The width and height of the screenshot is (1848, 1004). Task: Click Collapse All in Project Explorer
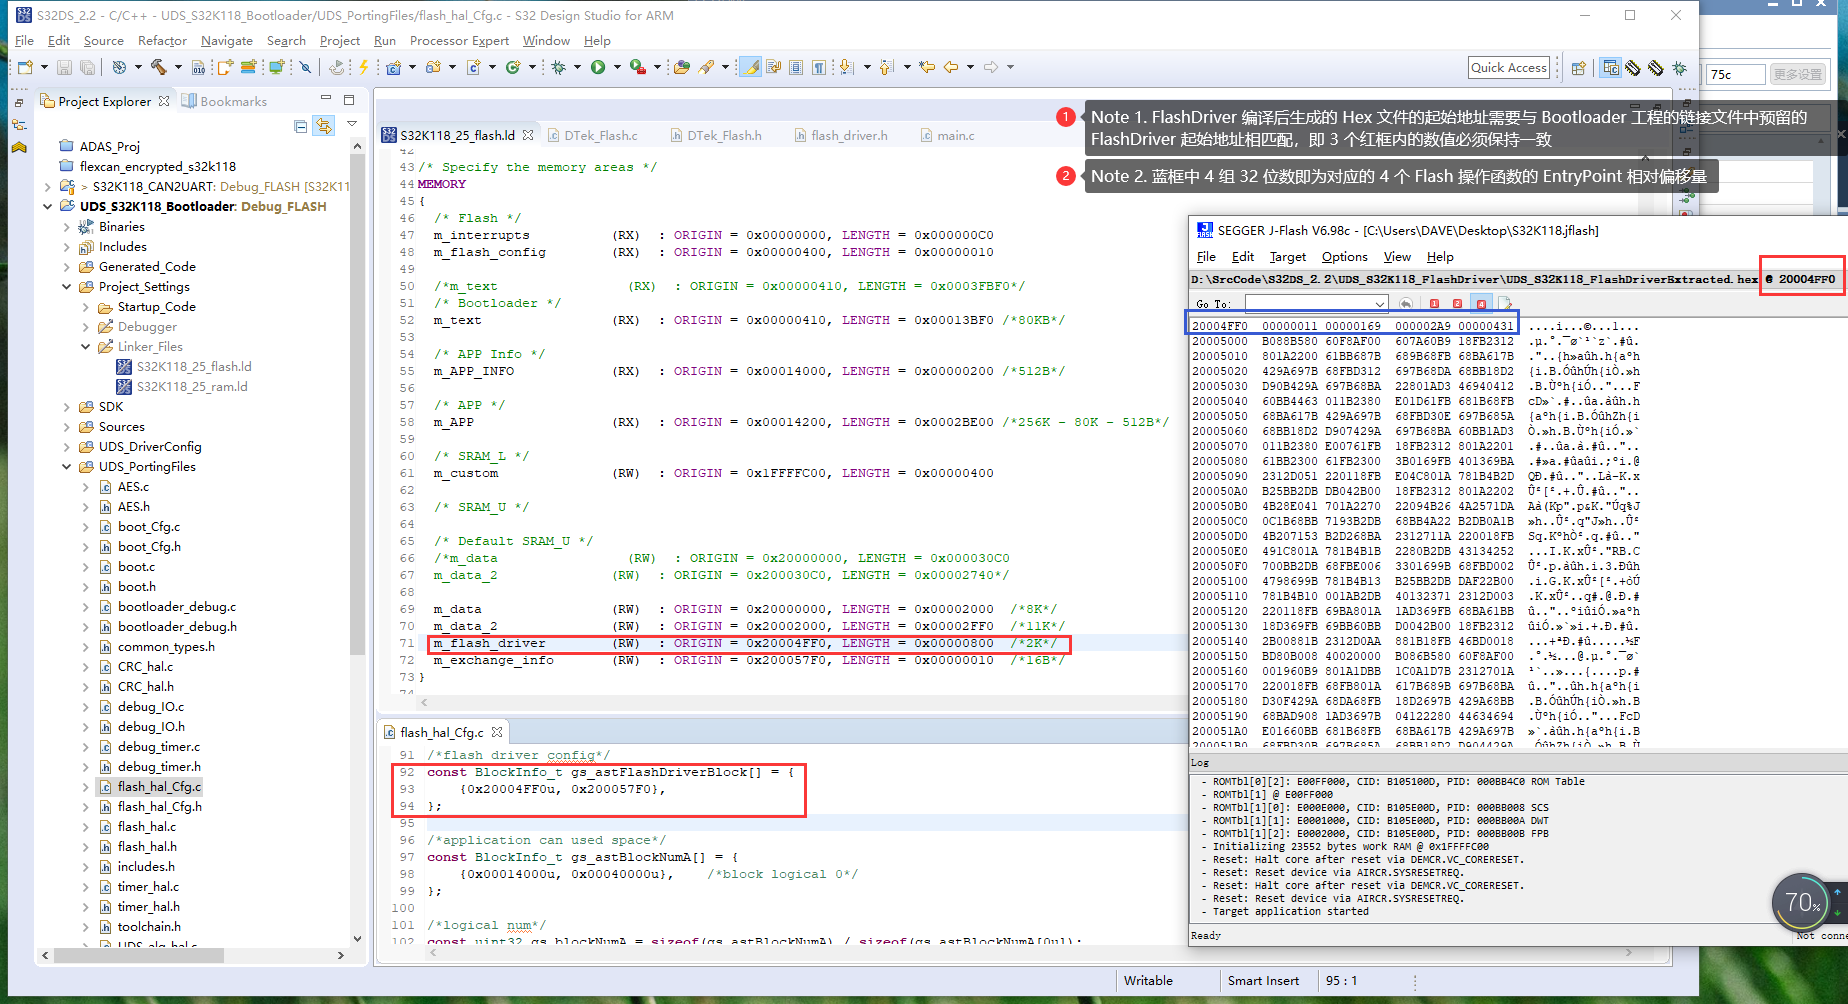[x=300, y=126]
